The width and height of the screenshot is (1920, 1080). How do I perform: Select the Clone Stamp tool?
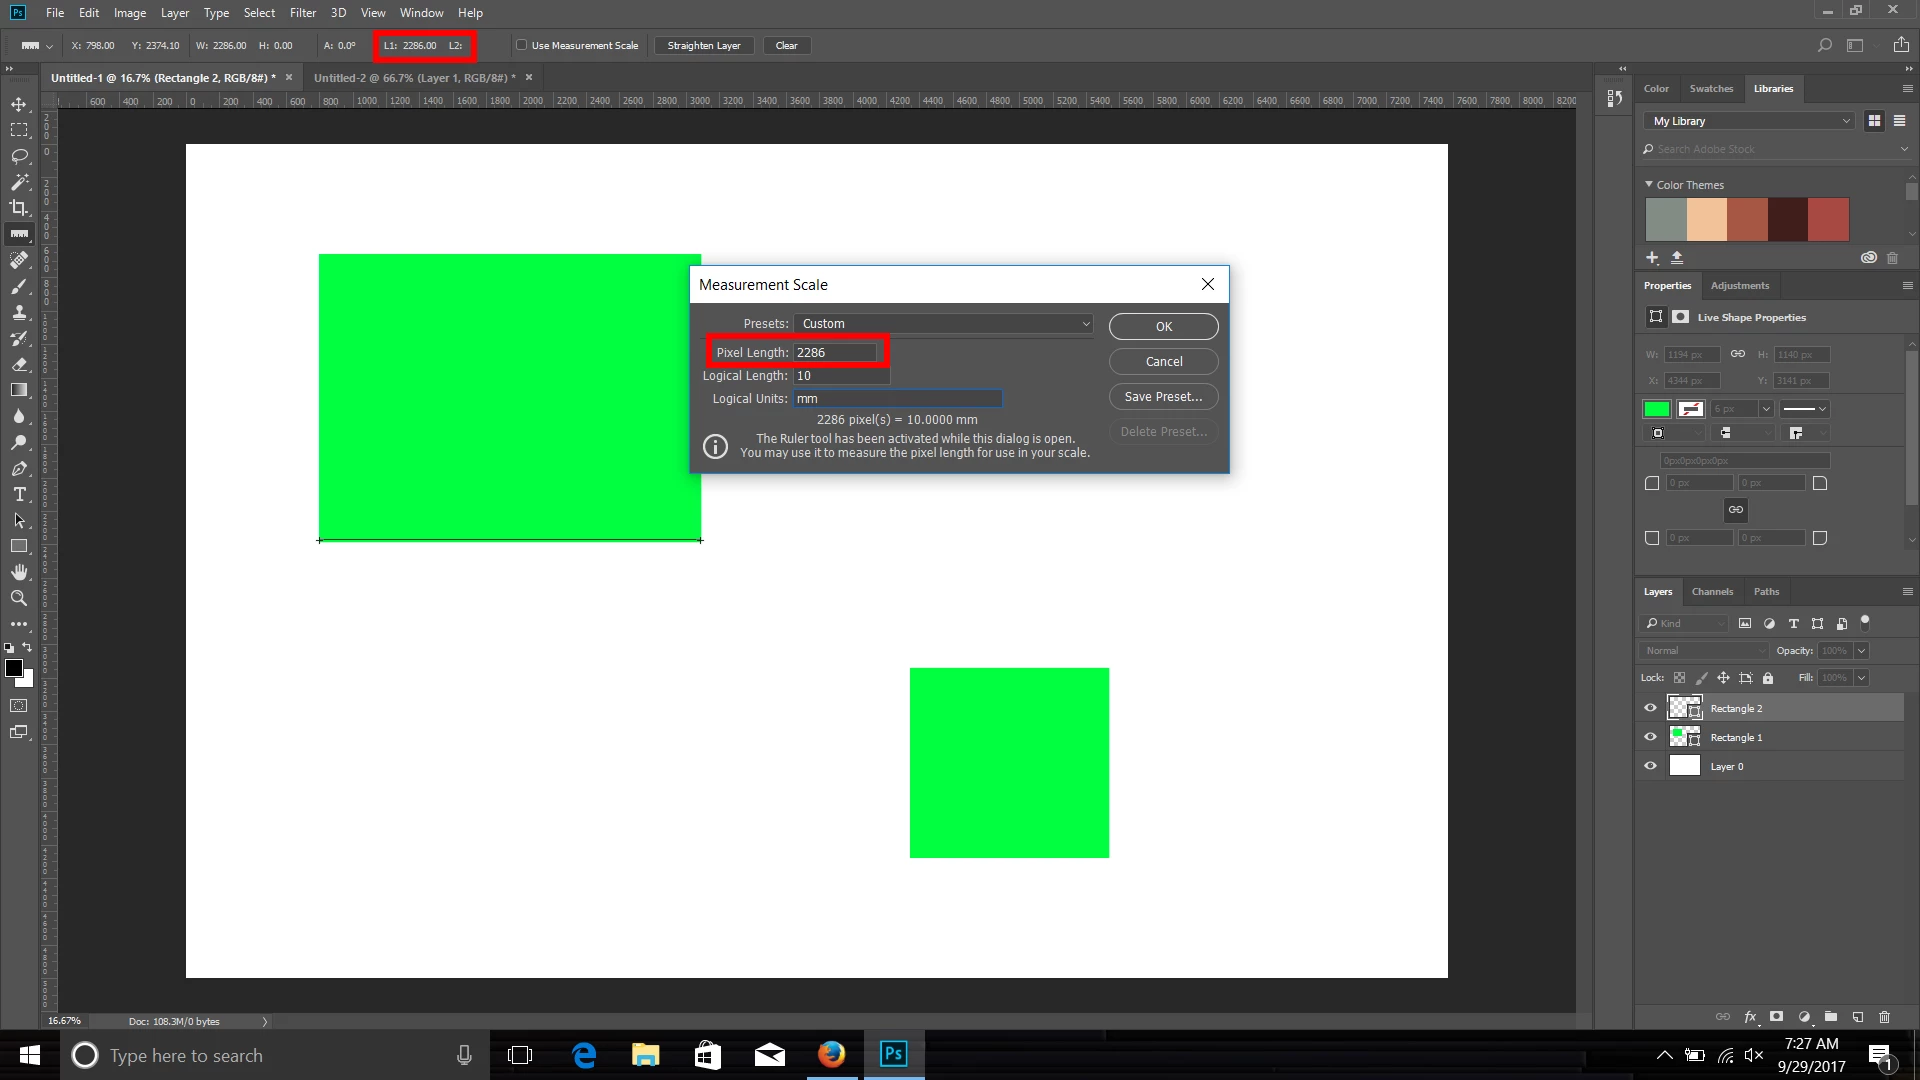tap(19, 313)
